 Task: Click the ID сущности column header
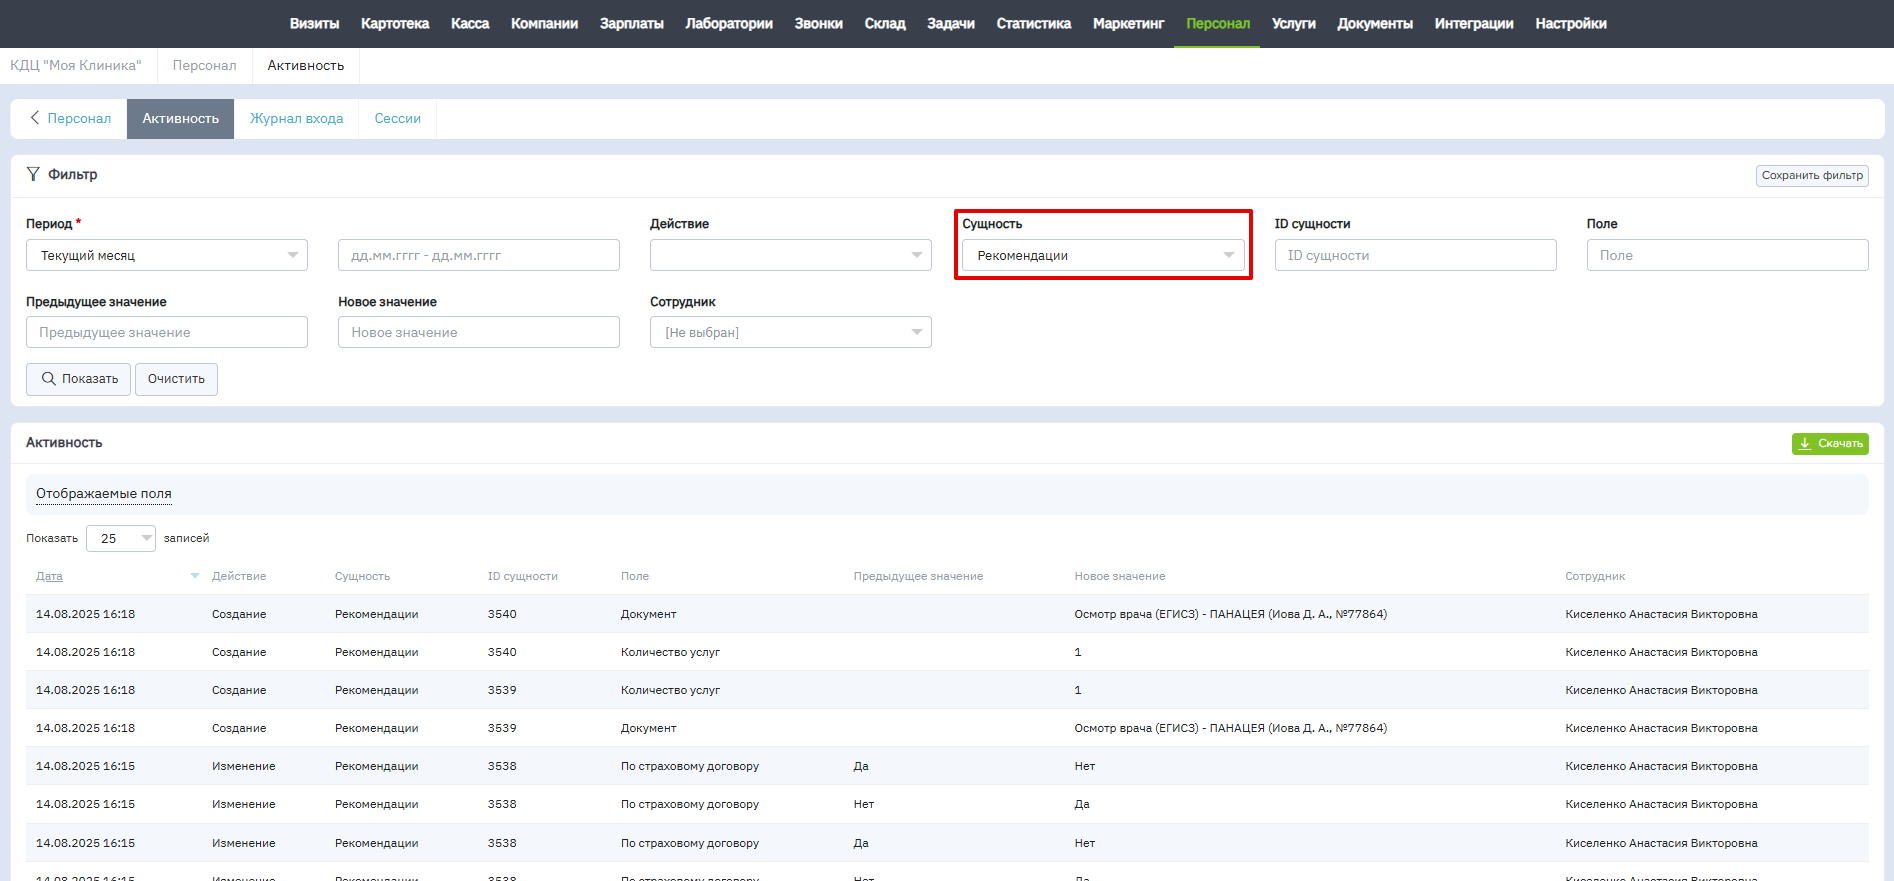tap(523, 576)
